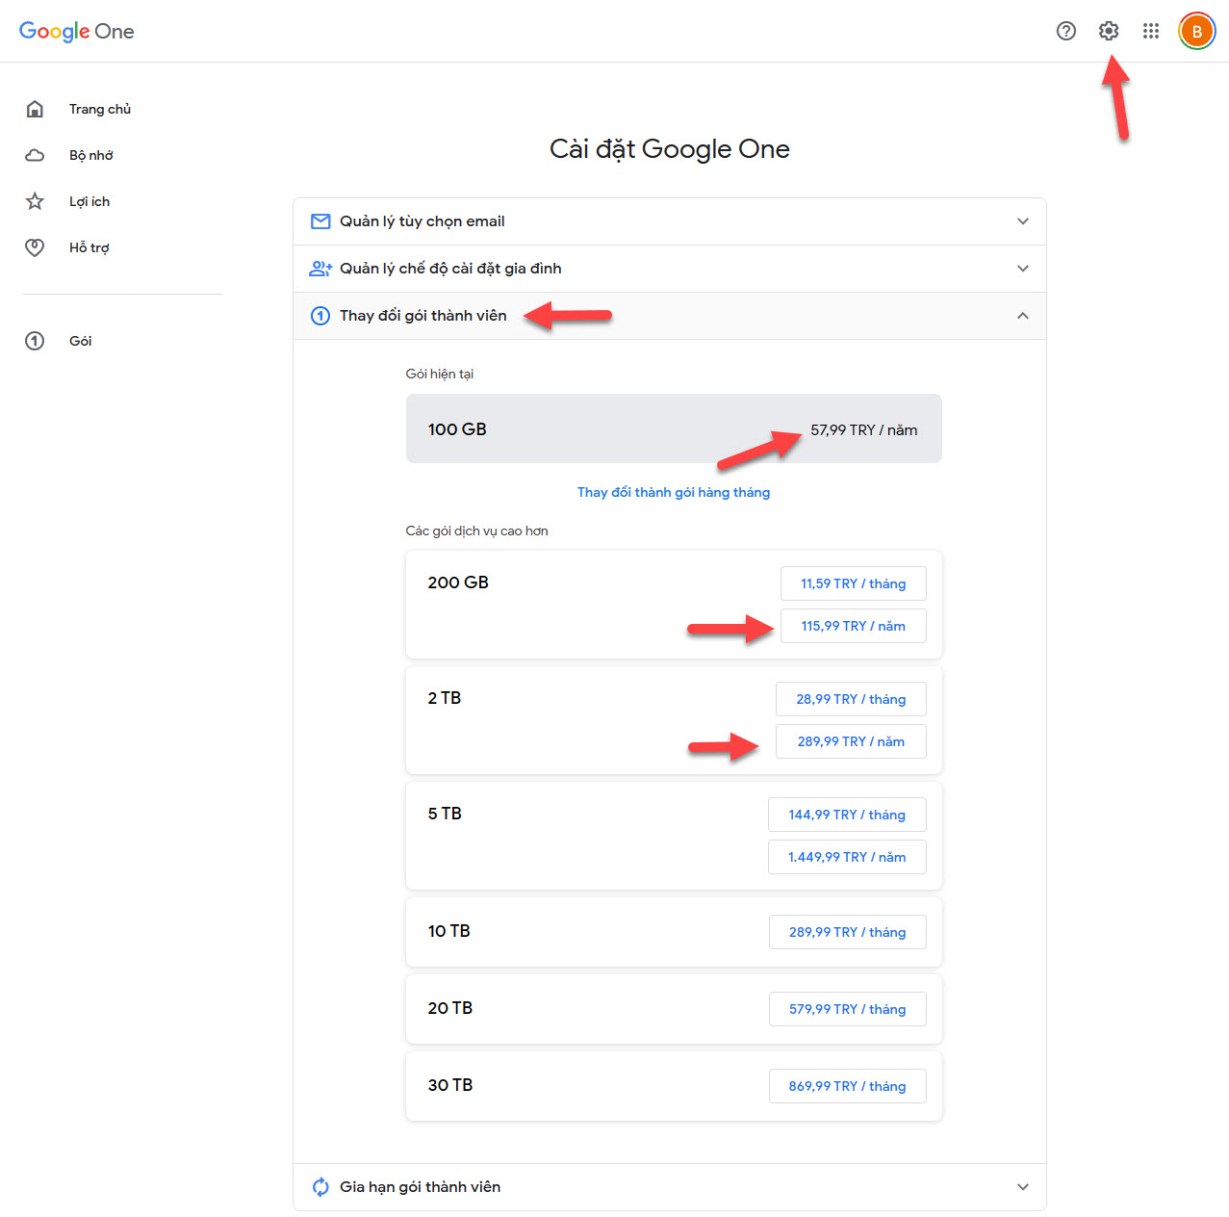Click the Lợi ích star icon

[x=35, y=201]
